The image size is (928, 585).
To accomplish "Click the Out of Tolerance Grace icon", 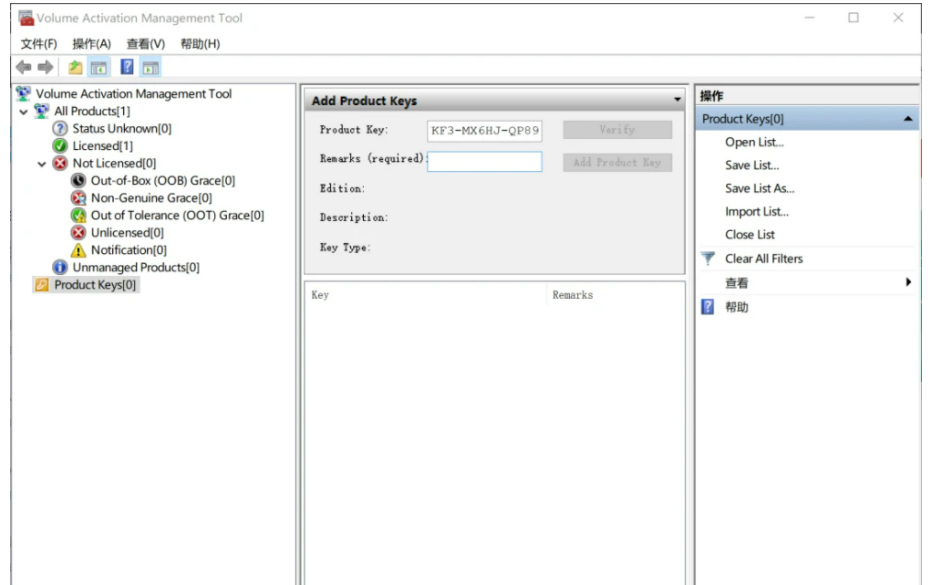I will coord(78,215).
